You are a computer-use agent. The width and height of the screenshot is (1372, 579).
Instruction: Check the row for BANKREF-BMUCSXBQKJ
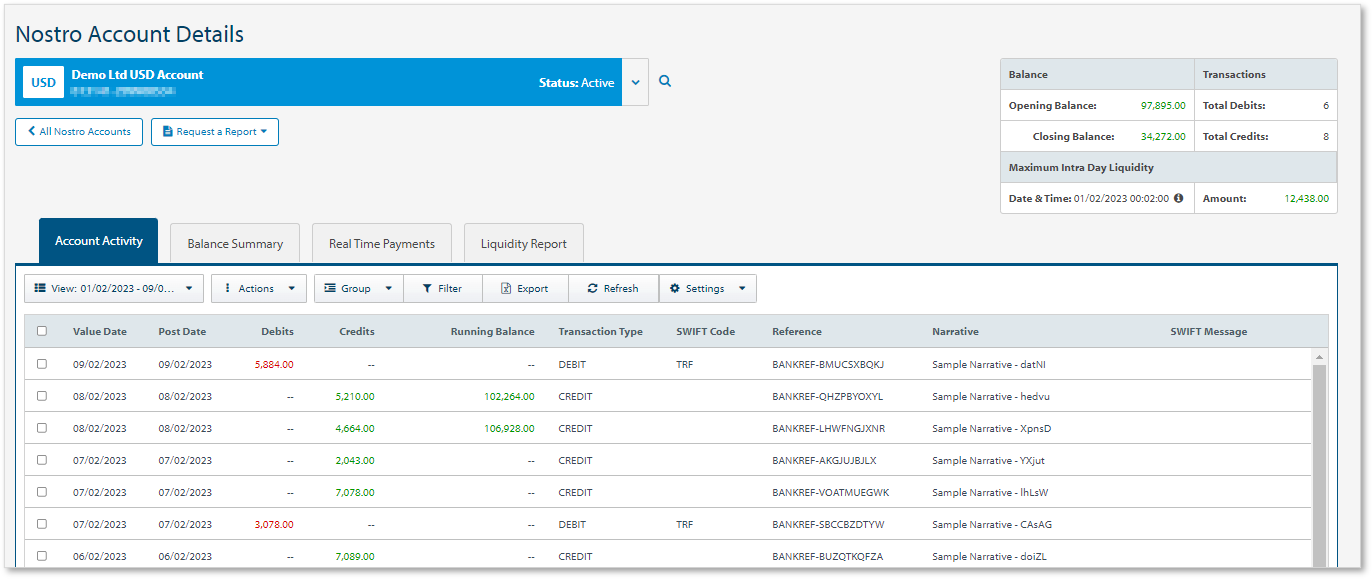tap(42, 364)
